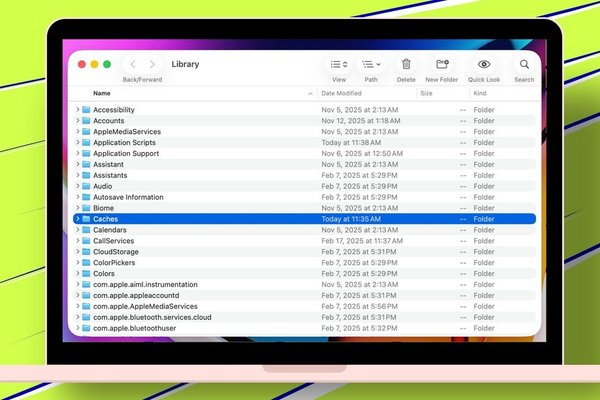Select the Assistants folder icon

86,175
